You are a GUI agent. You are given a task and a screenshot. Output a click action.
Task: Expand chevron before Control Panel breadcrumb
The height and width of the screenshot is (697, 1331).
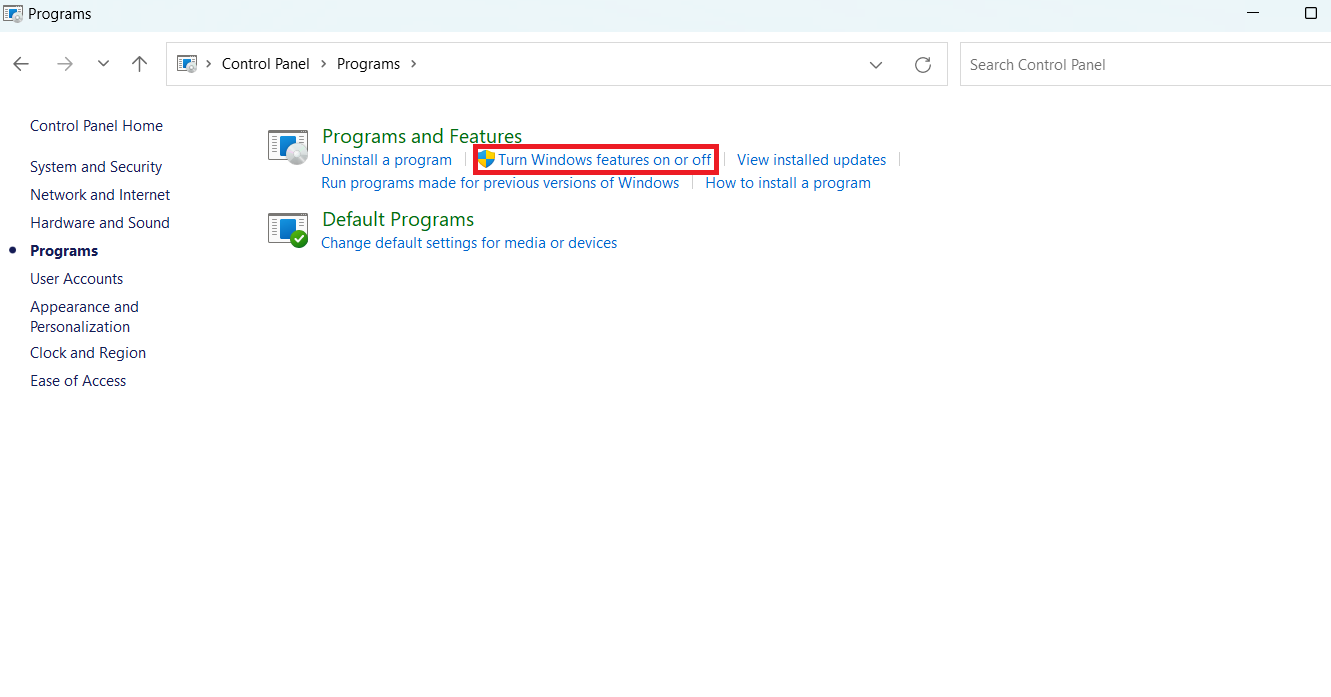click(x=209, y=64)
